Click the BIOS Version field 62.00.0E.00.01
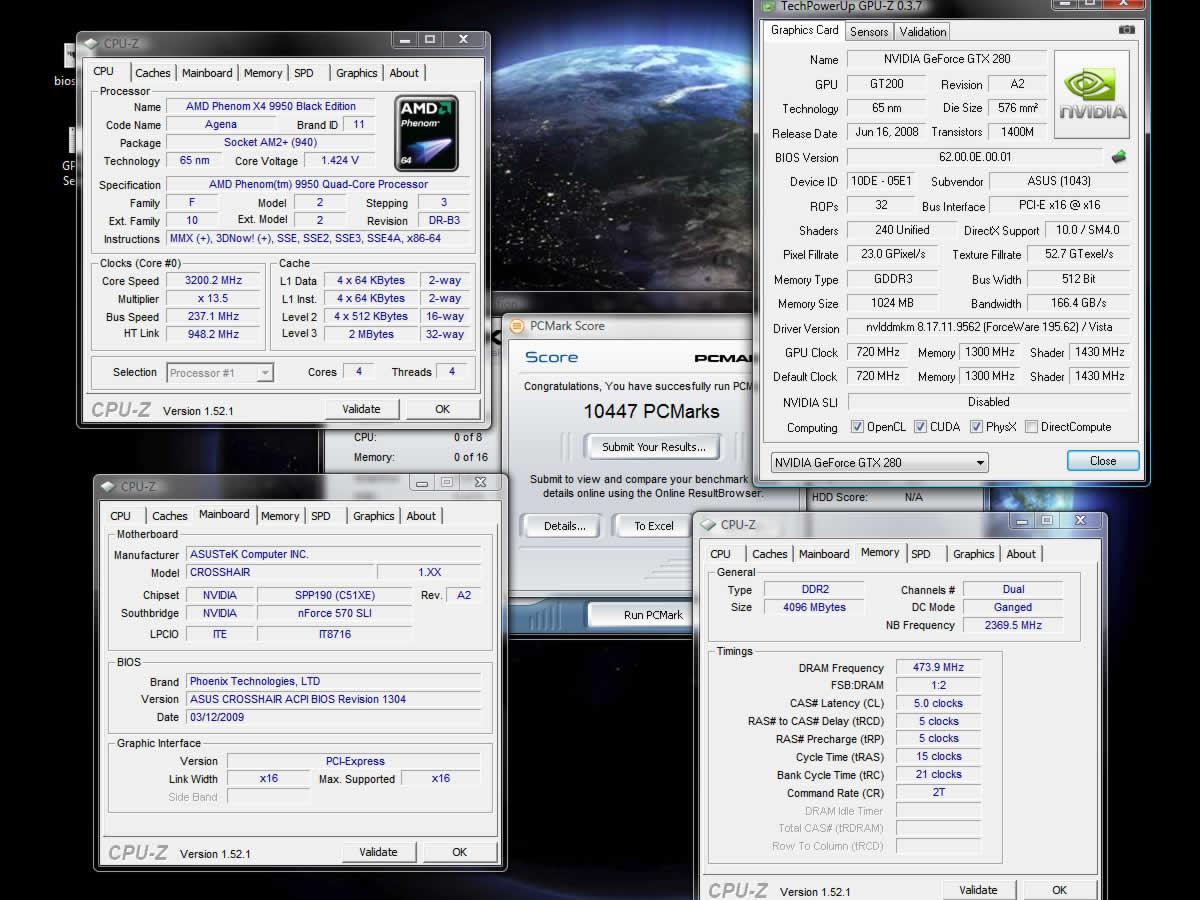Screen dimensions: 1200x900 pyautogui.click(x=975, y=157)
